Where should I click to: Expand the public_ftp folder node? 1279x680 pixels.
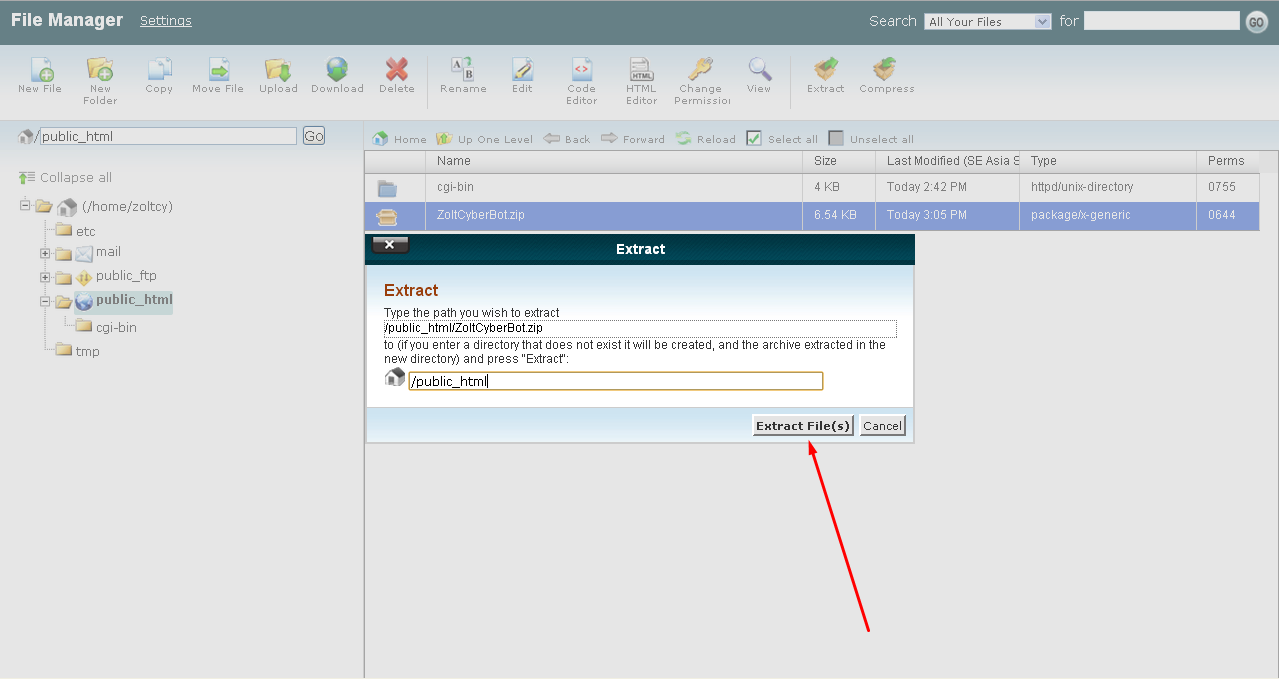(45, 277)
